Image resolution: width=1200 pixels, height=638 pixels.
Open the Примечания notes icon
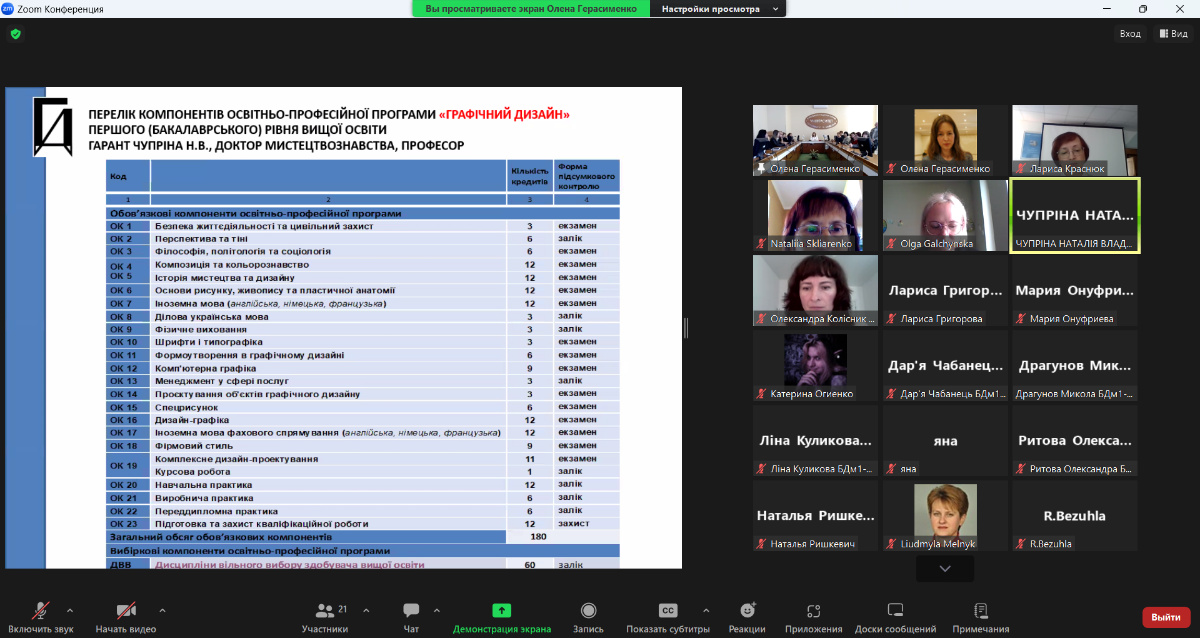pos(980,611)
